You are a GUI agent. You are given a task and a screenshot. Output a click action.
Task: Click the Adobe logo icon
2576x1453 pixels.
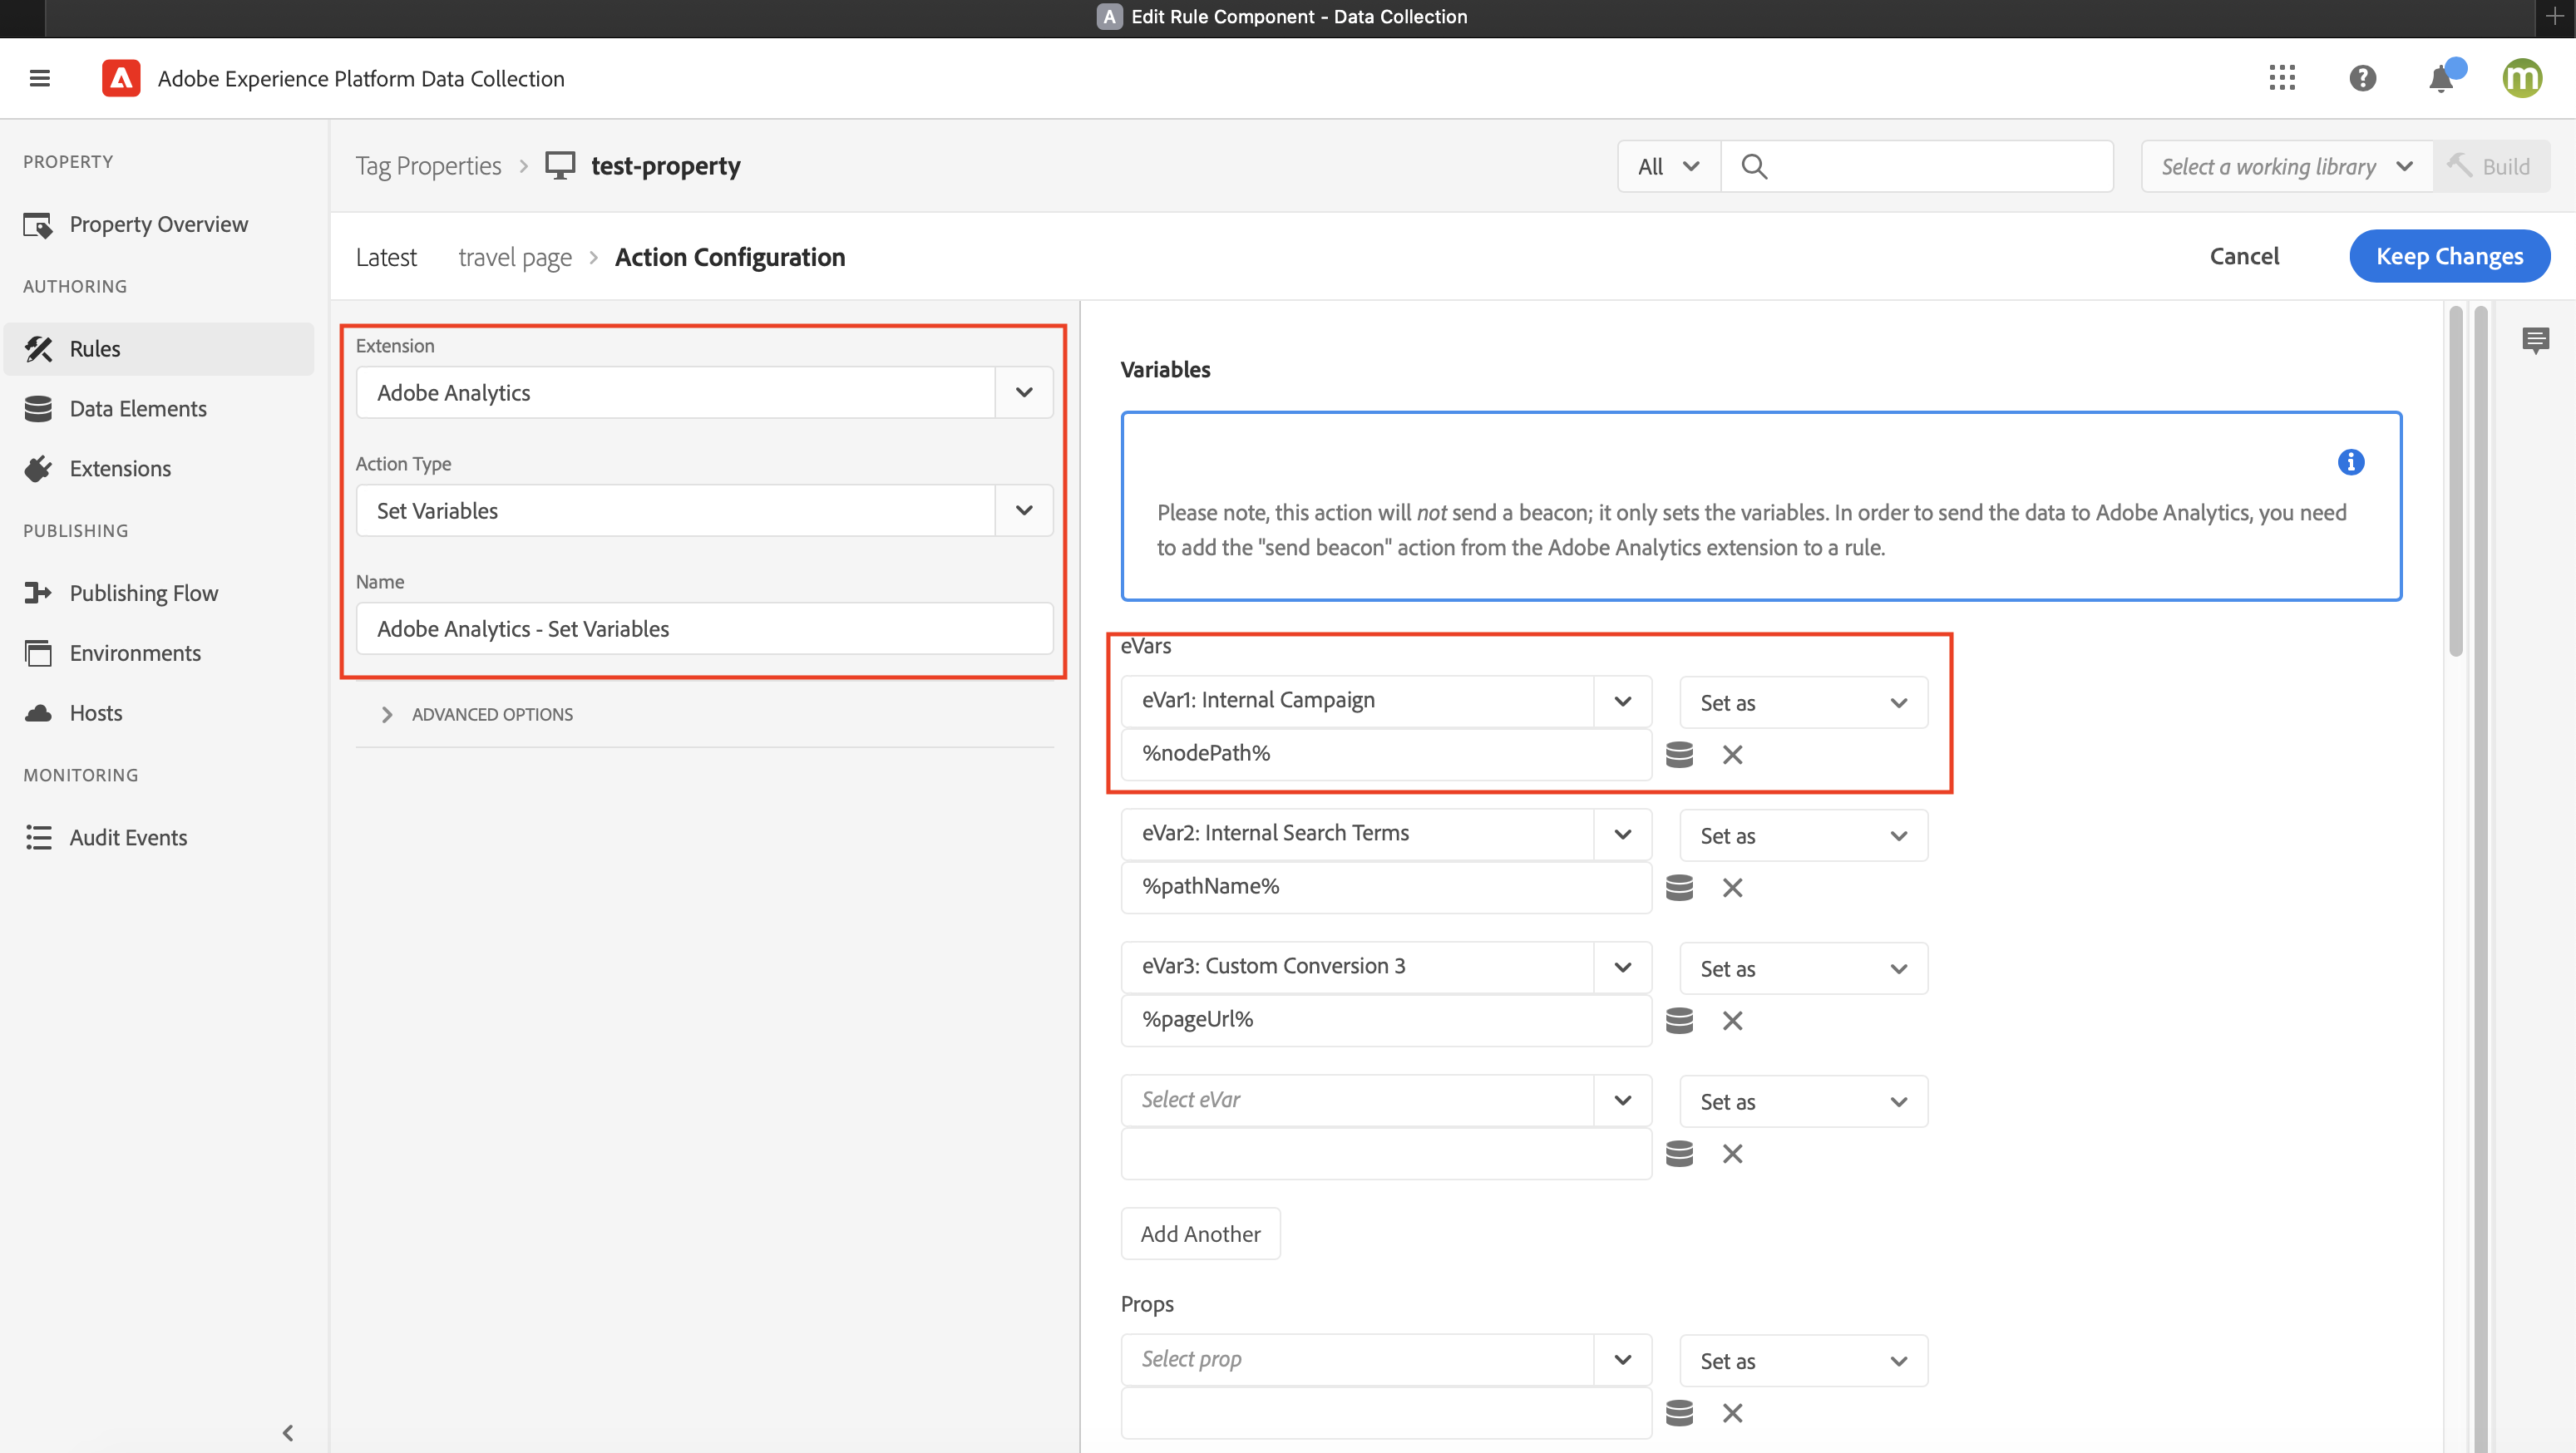click(x=121, y=78)
